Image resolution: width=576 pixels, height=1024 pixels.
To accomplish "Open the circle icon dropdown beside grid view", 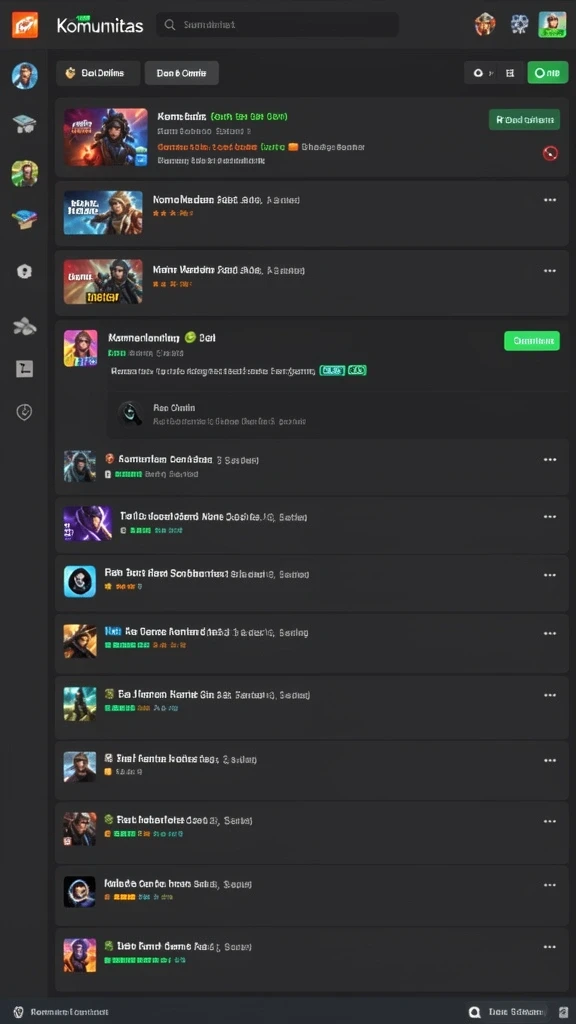I will [483, 73].
